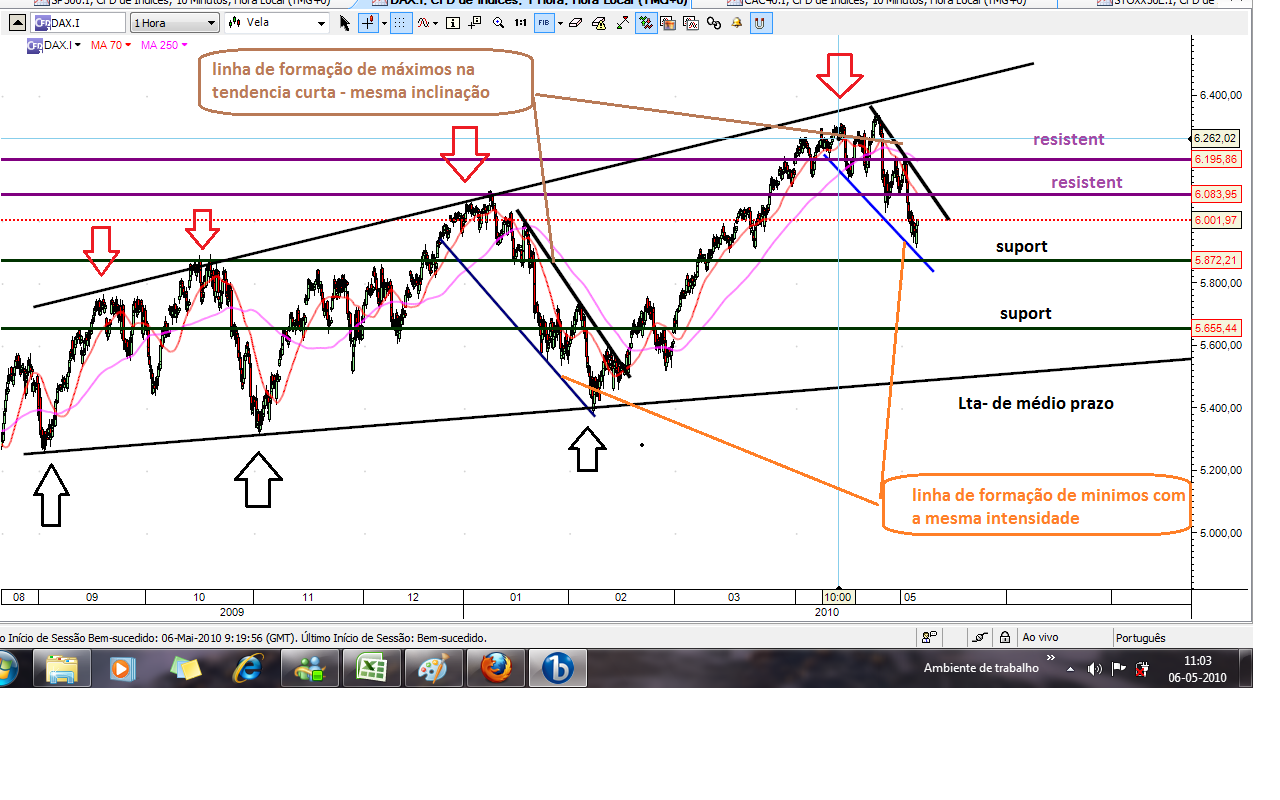Toggle the highlighted green-red arrows button
The height and width of the screenshot is (800, 1280).
pos(646,23)
